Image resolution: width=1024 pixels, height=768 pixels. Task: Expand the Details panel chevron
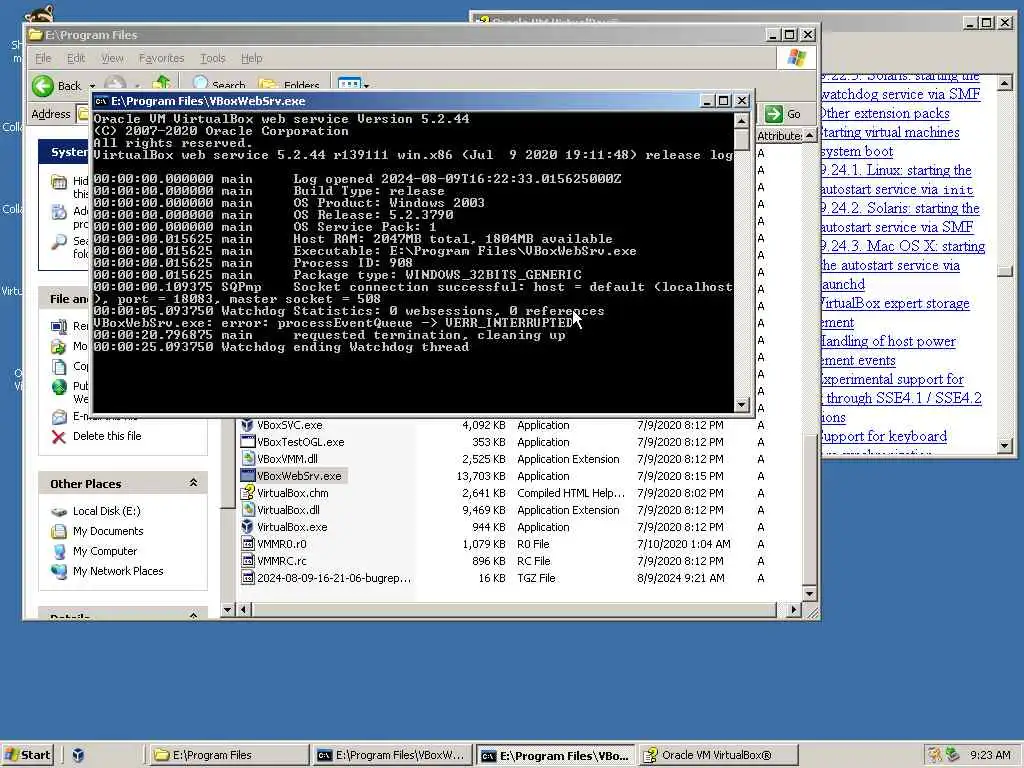[x=193, y=615]
